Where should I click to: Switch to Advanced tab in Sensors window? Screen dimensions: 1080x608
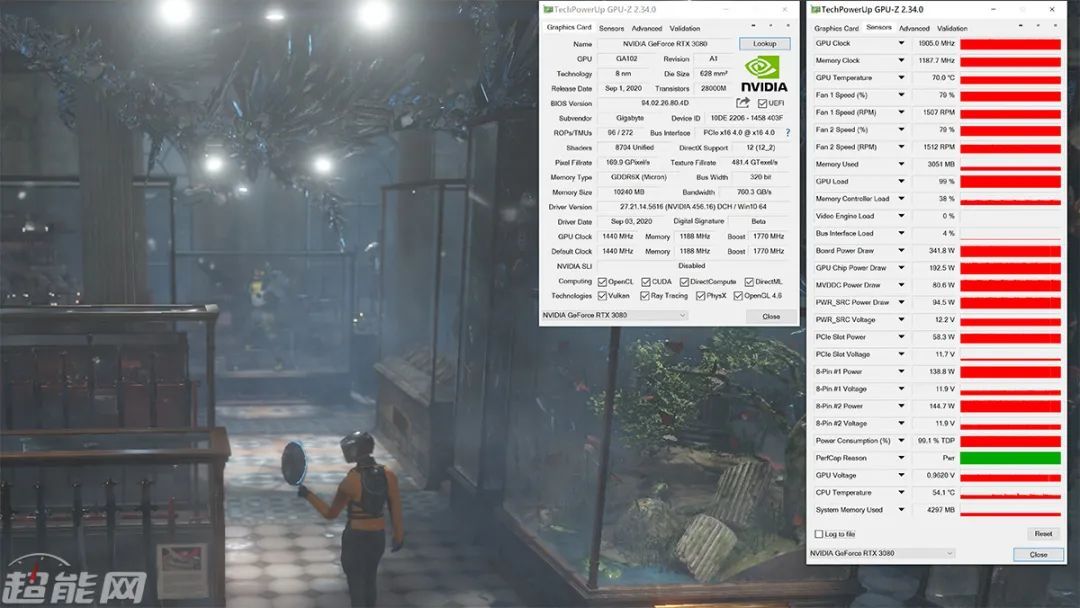pos(914,29)
